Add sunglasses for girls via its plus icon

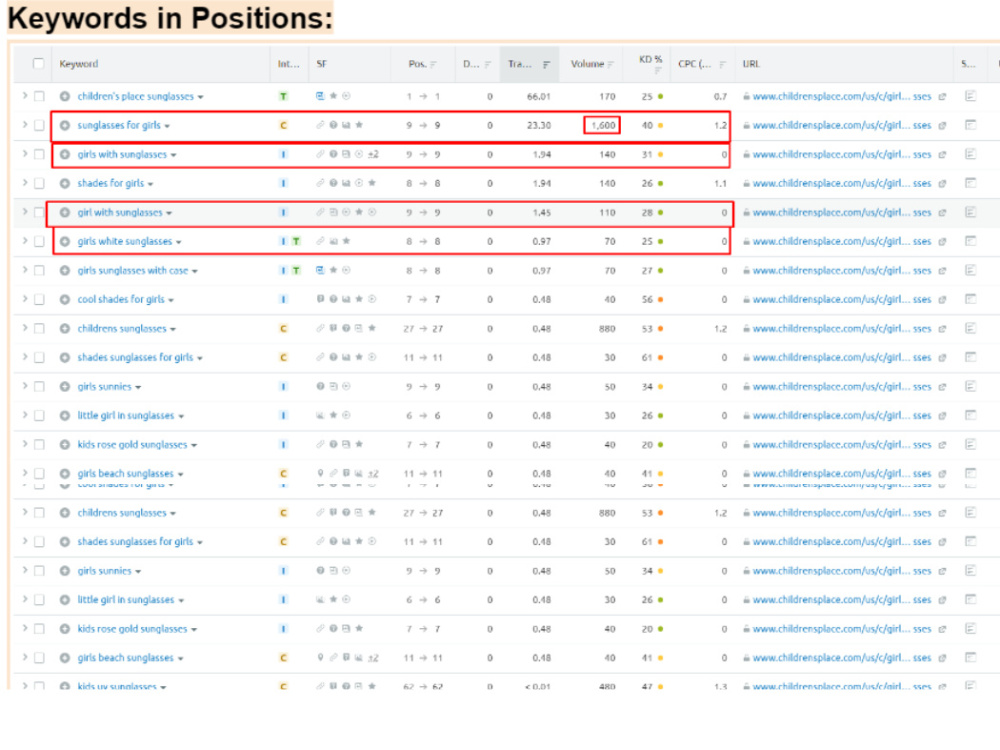[64, 126]
